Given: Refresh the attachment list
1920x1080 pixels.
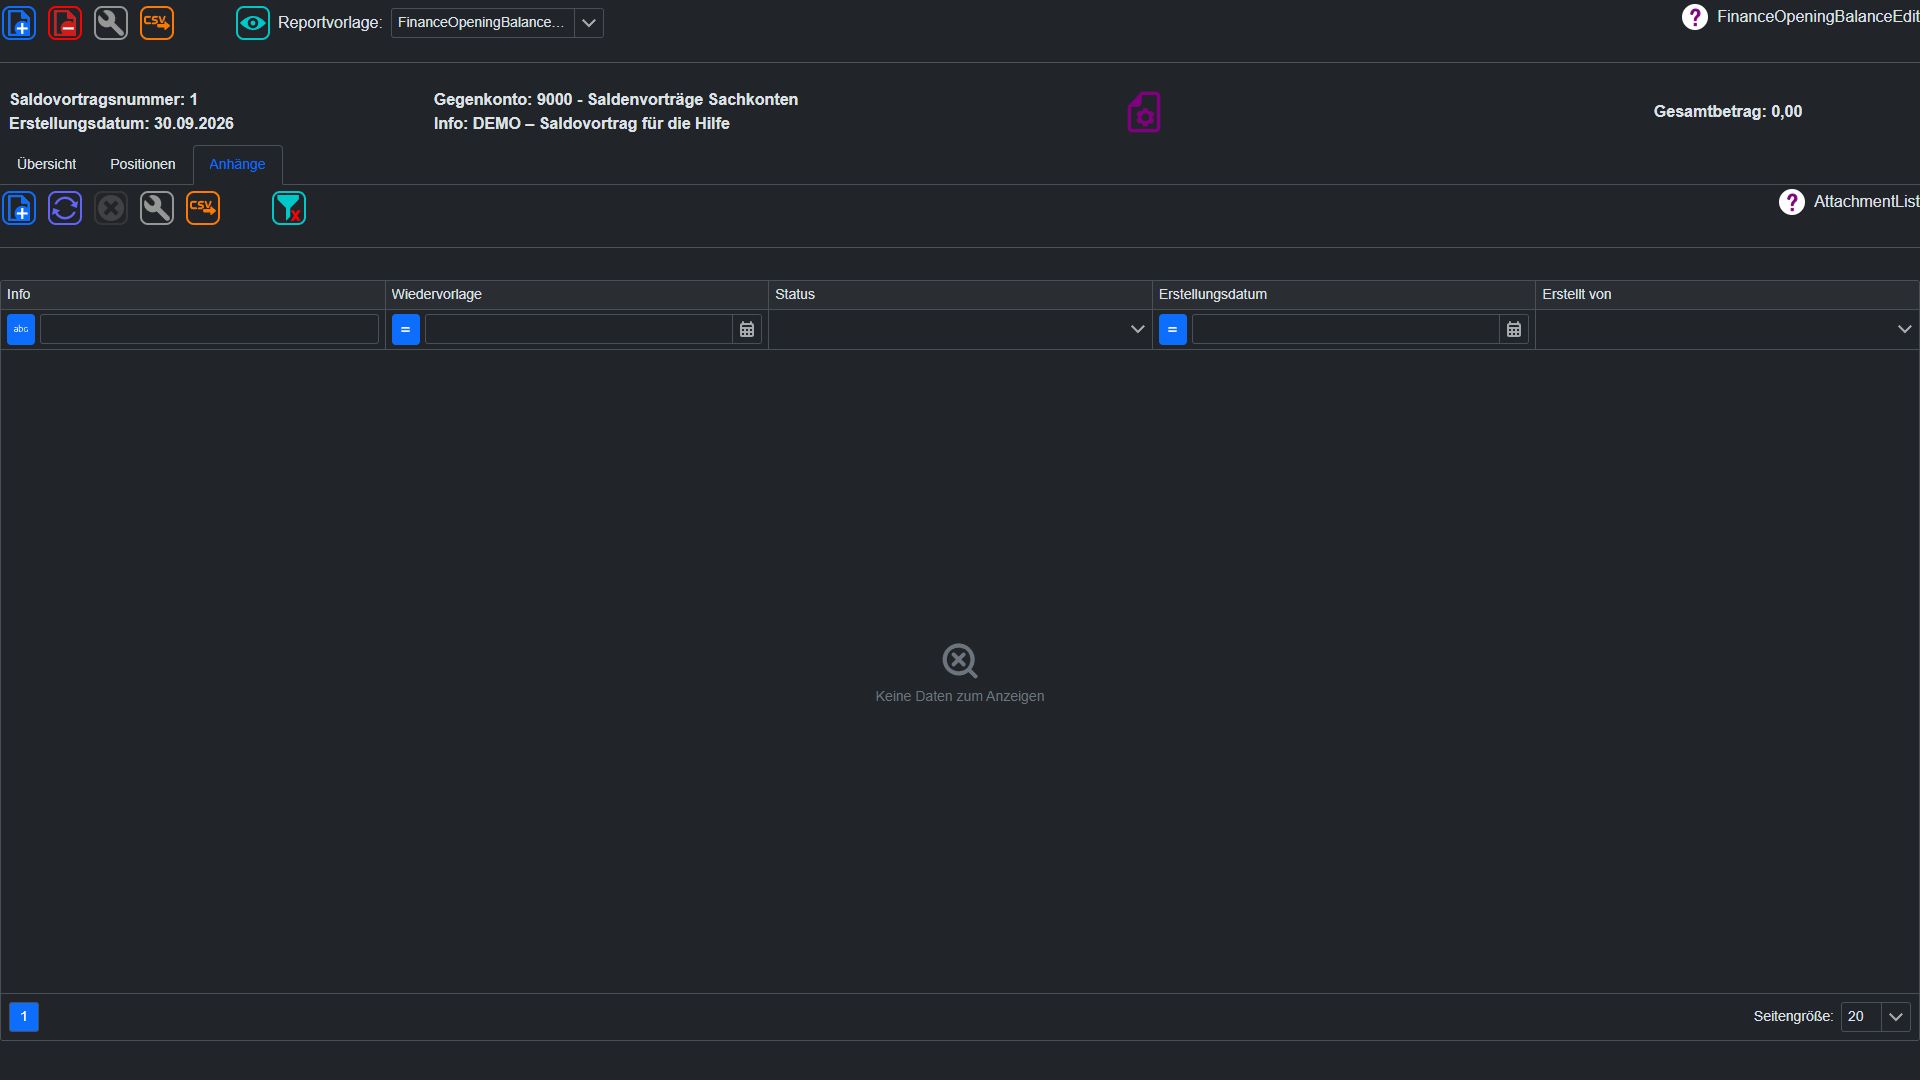Looking at the screenshot, I should pyautogui.click(x=65, y=208).
